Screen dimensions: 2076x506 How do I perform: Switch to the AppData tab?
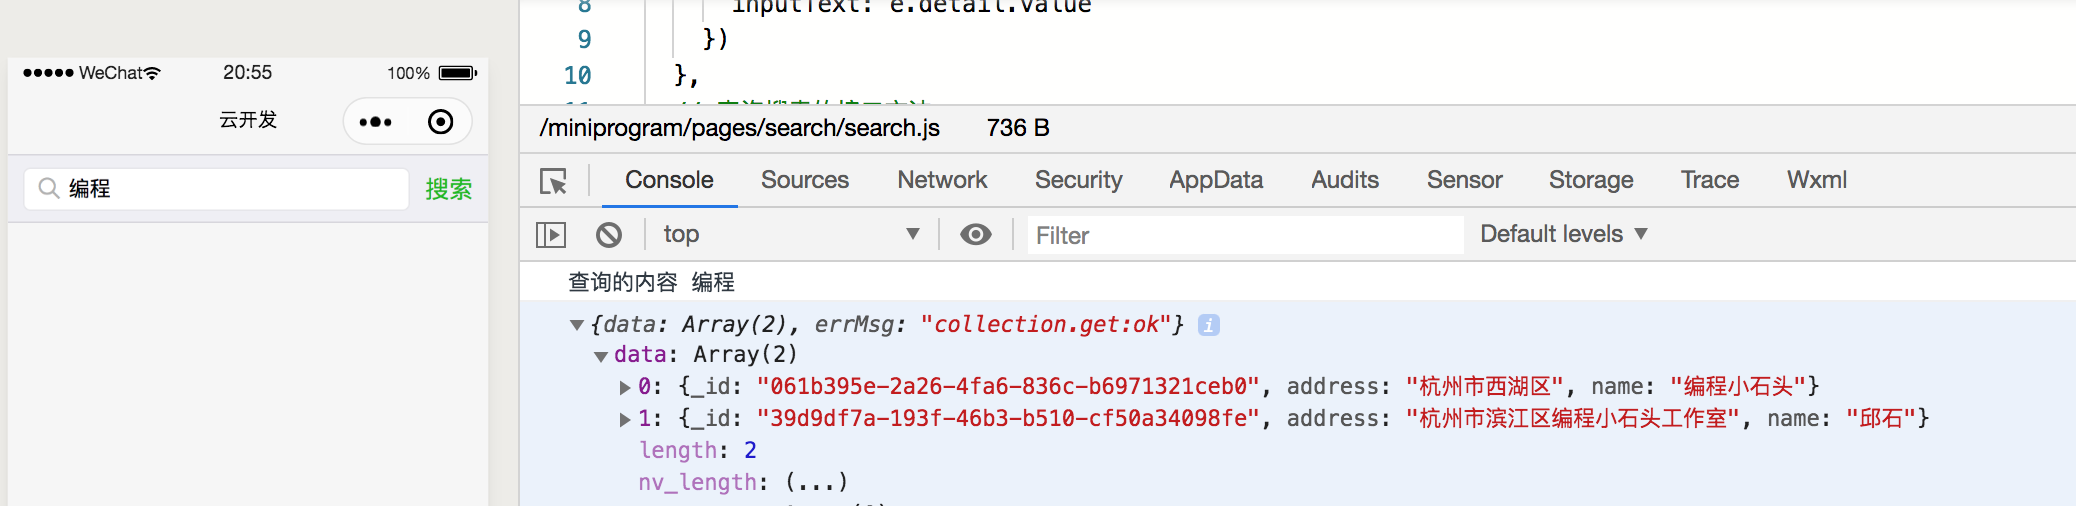pyautogui.click(x=1216, y=180)
